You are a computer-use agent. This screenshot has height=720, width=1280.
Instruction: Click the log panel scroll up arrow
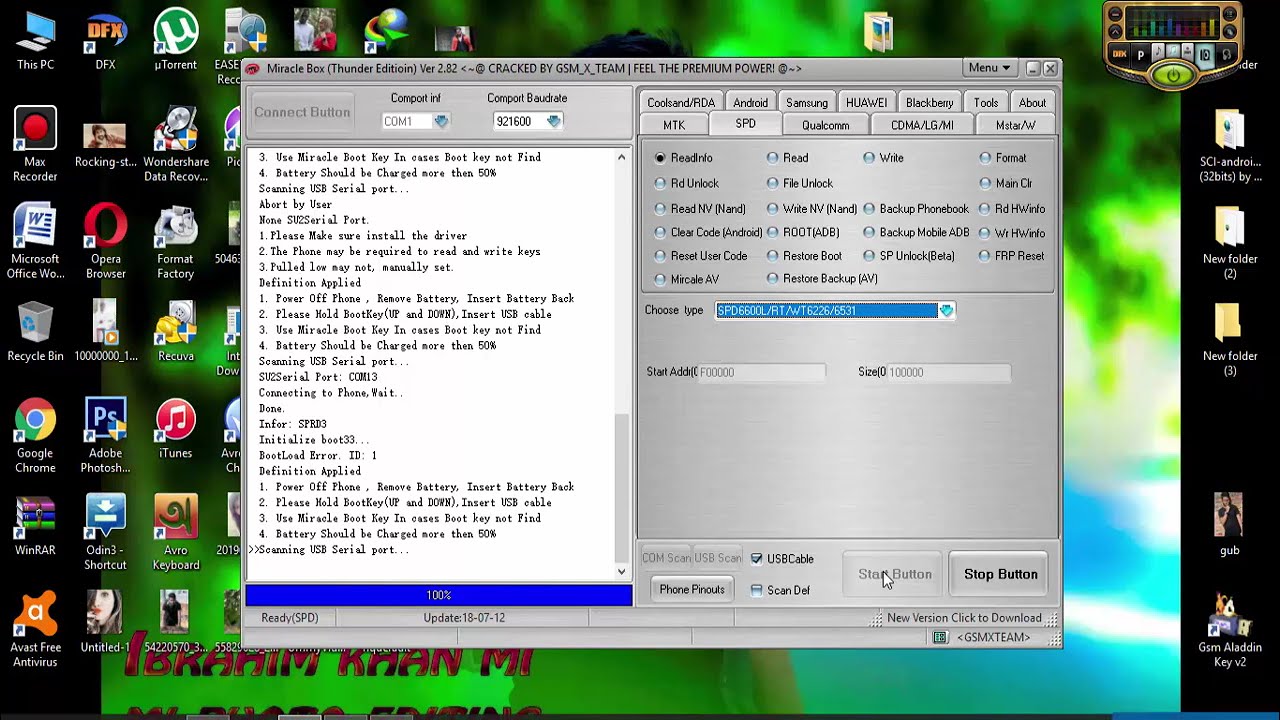point(621,157)
